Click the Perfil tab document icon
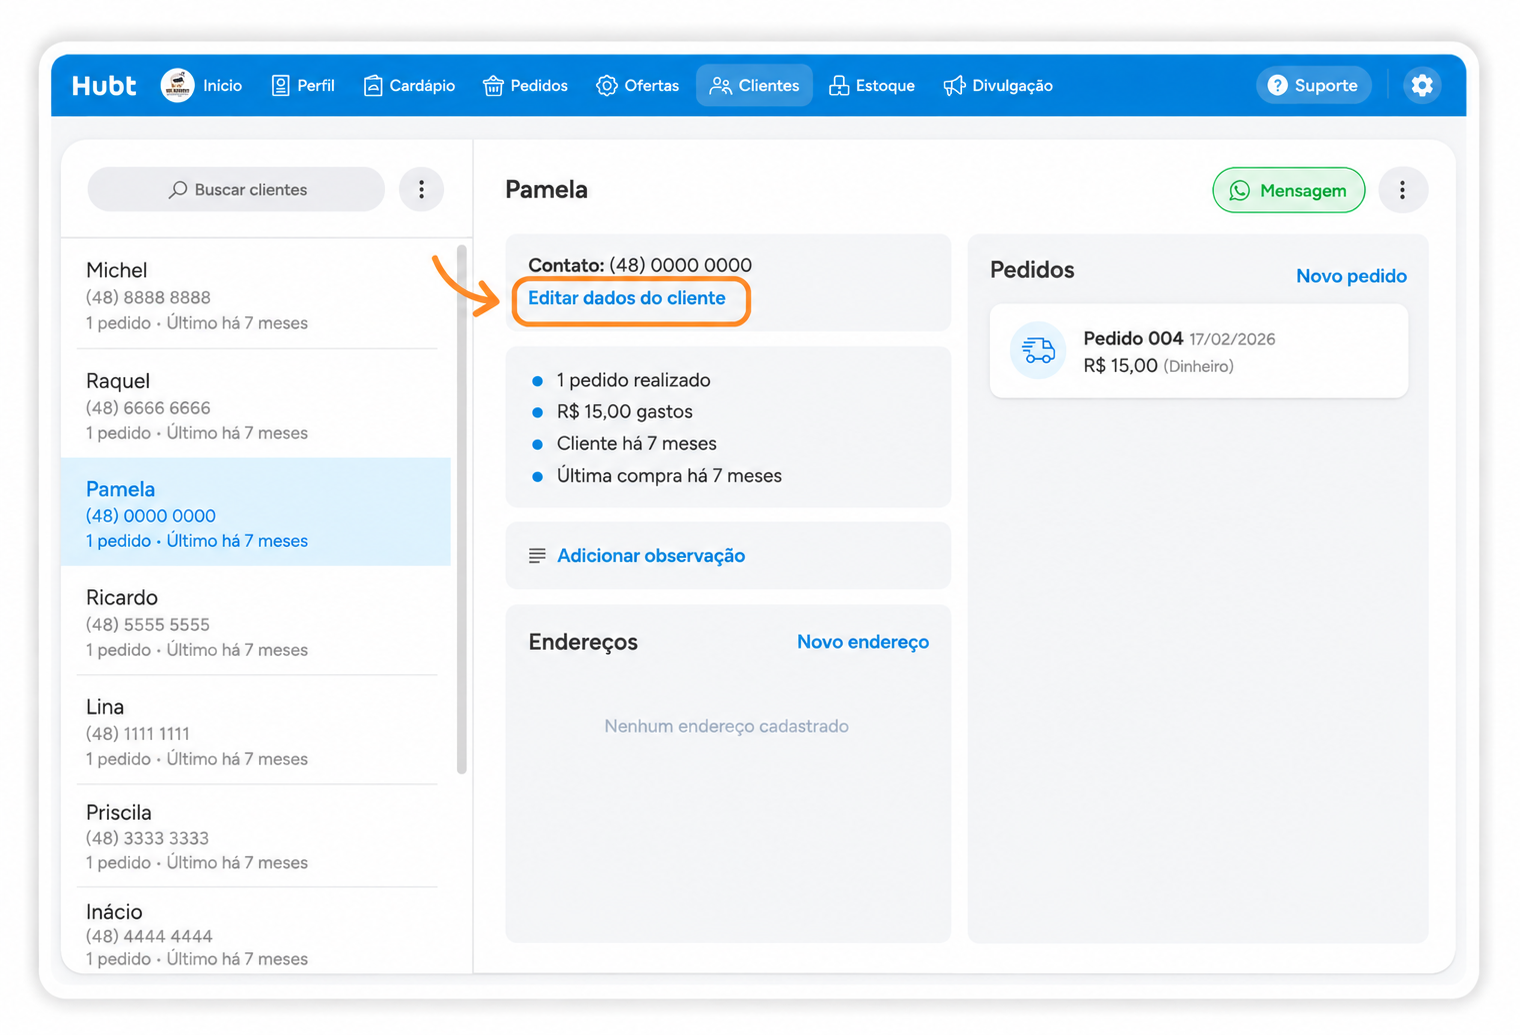1520x1035 pixels. (x=281, y=86)
